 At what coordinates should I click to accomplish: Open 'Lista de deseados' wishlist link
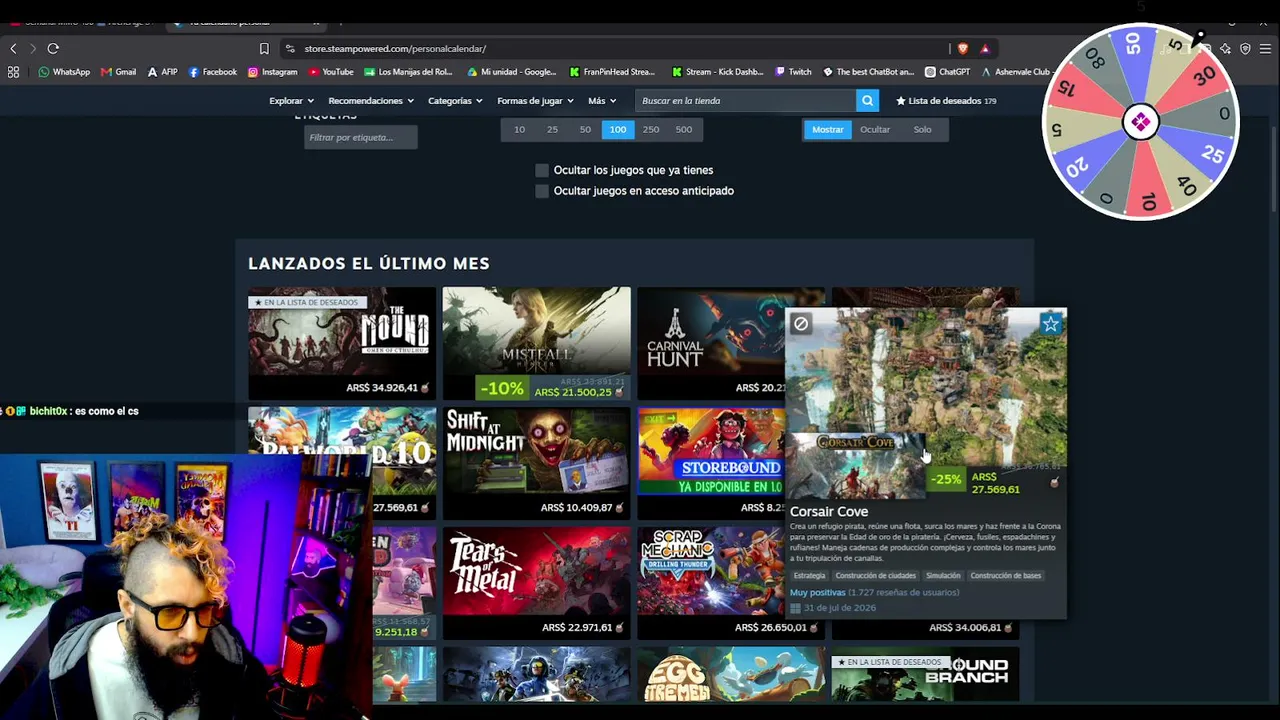click(946, 101)
